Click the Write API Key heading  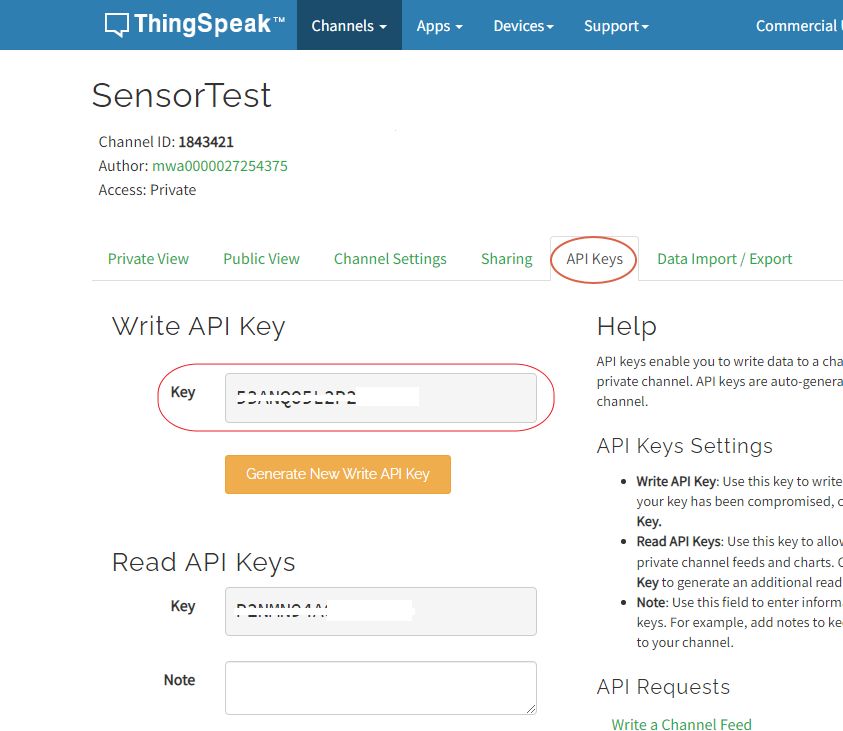198,326
